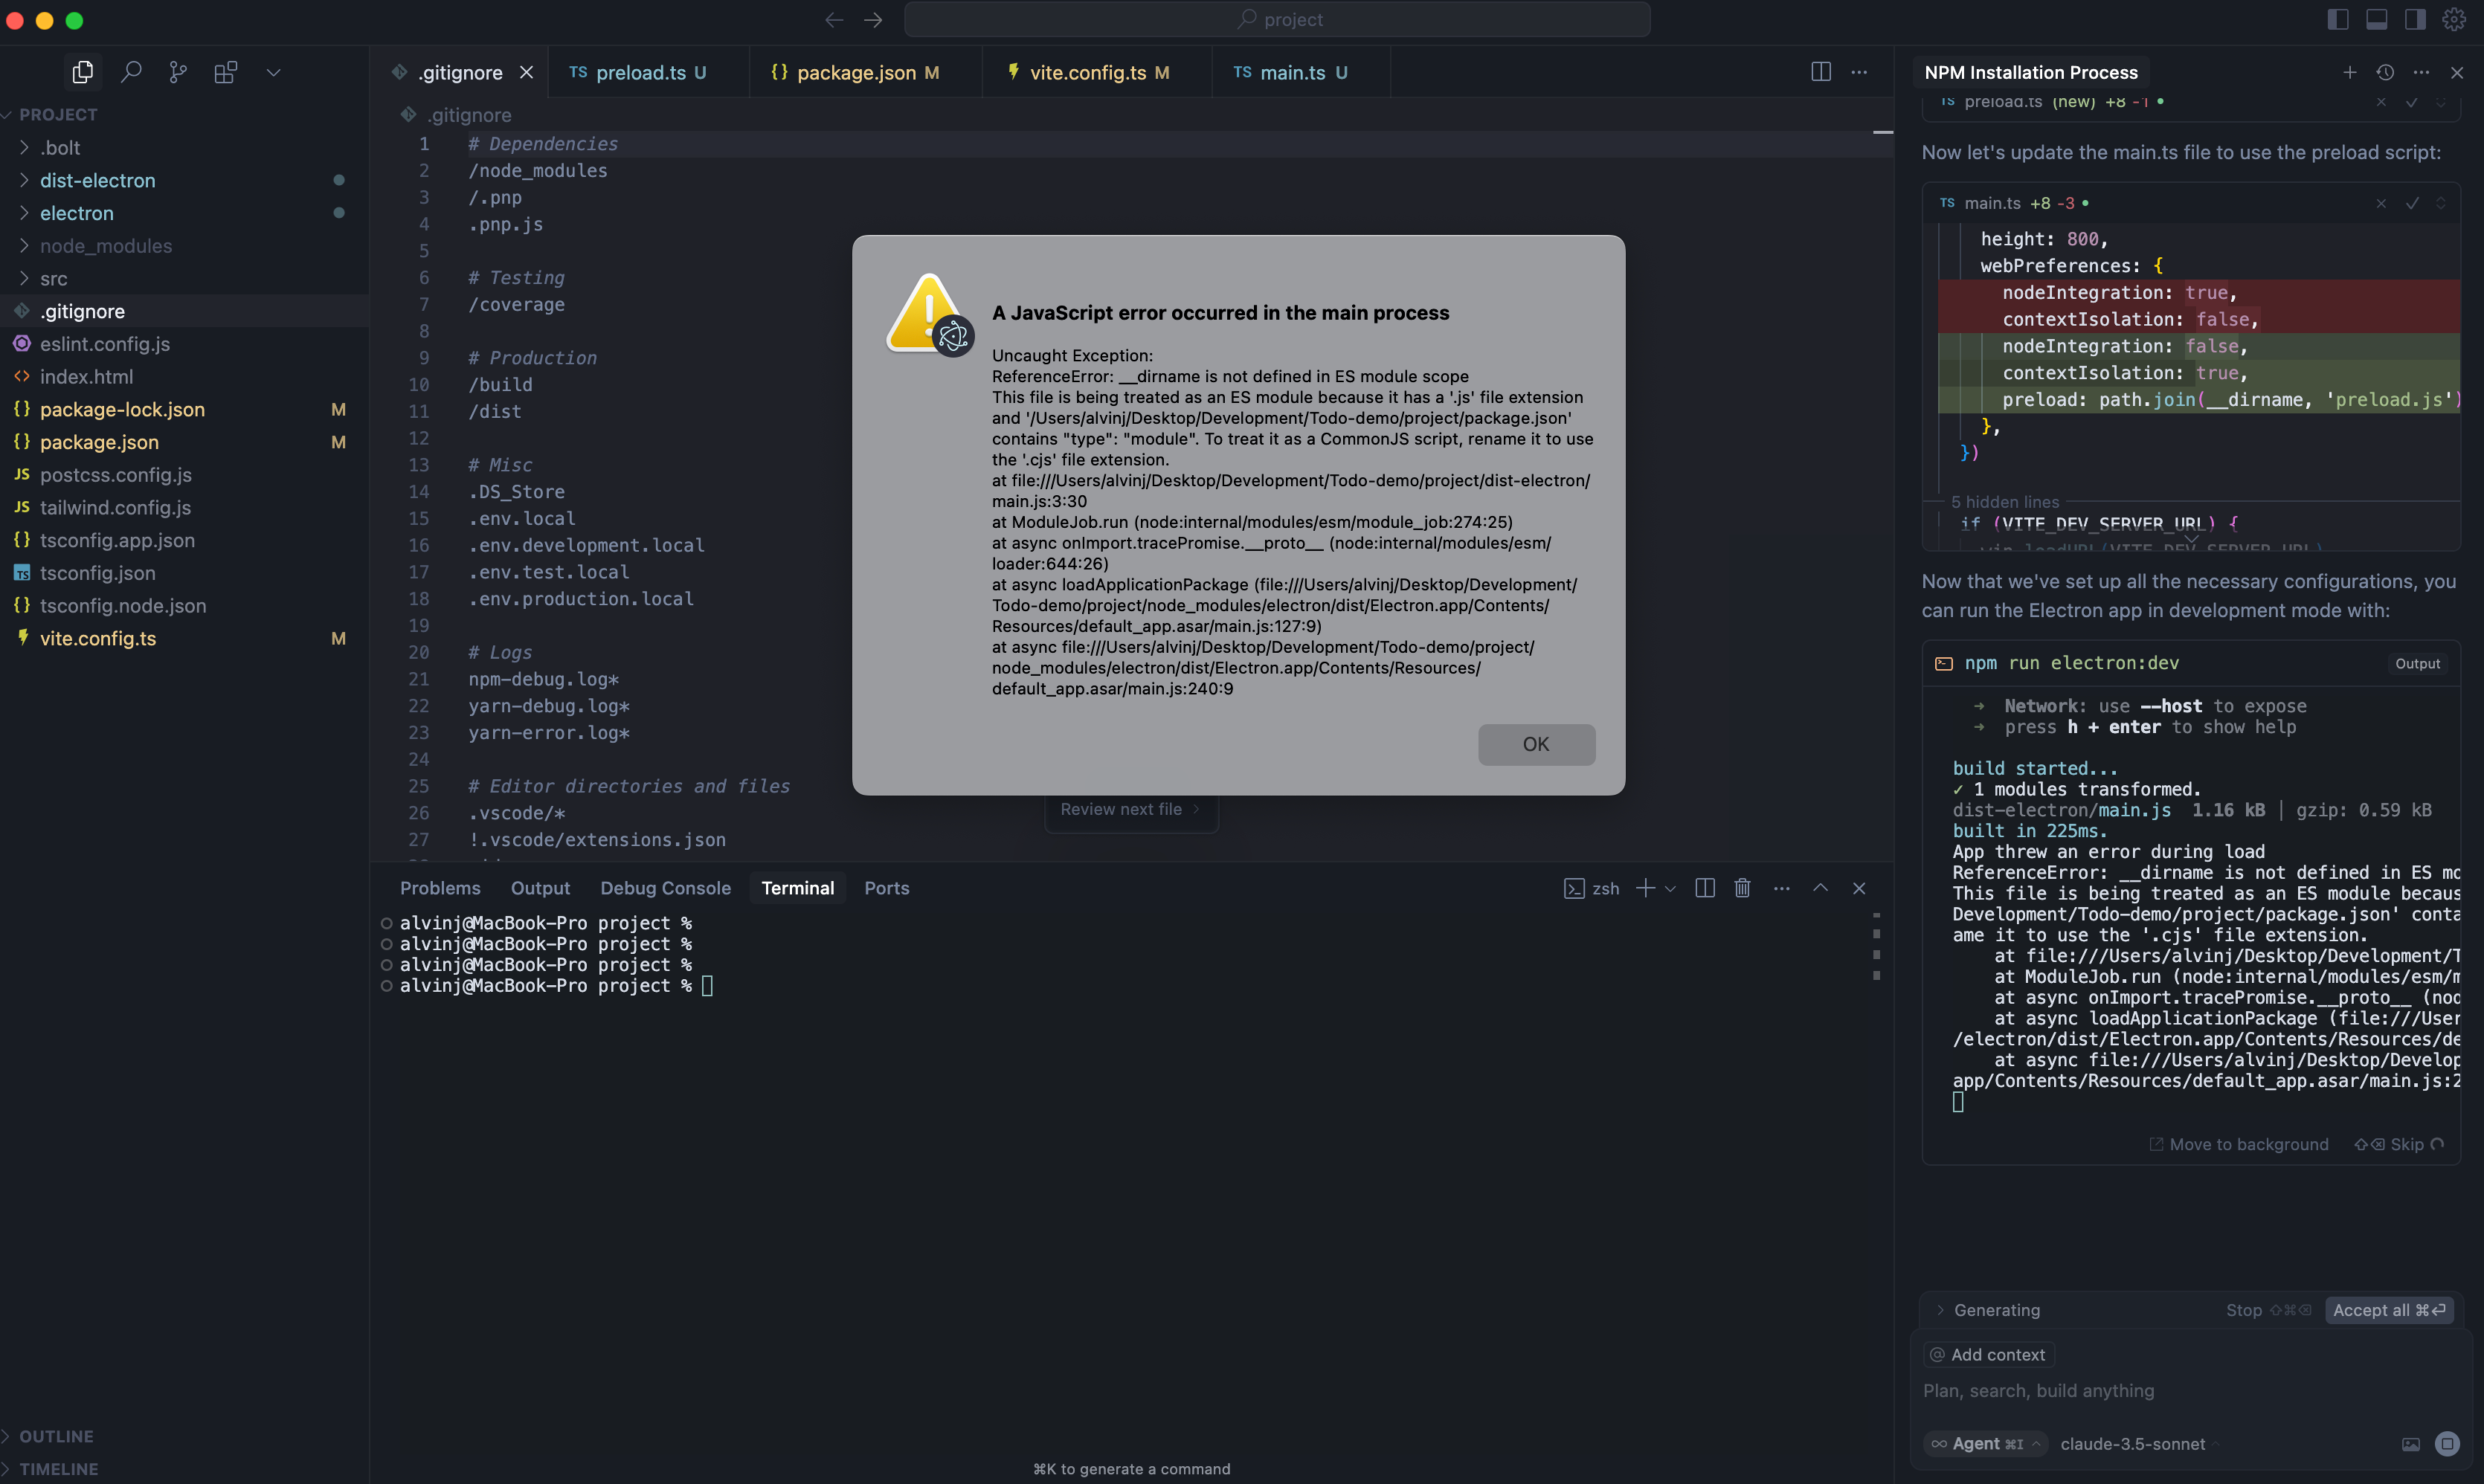Toggle primary sidebar layout icon
2484x1484 pixels.
[2338, 19]
